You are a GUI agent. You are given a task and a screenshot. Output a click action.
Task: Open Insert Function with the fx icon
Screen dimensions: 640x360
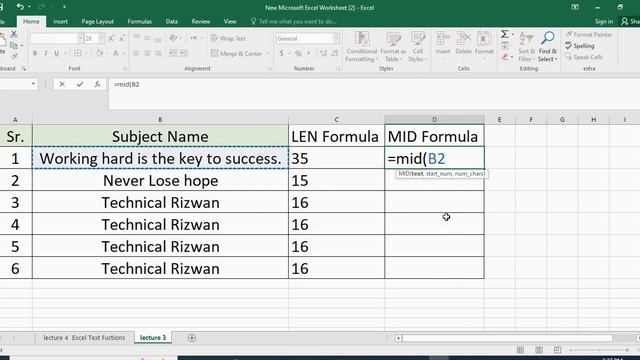[97, 84]
